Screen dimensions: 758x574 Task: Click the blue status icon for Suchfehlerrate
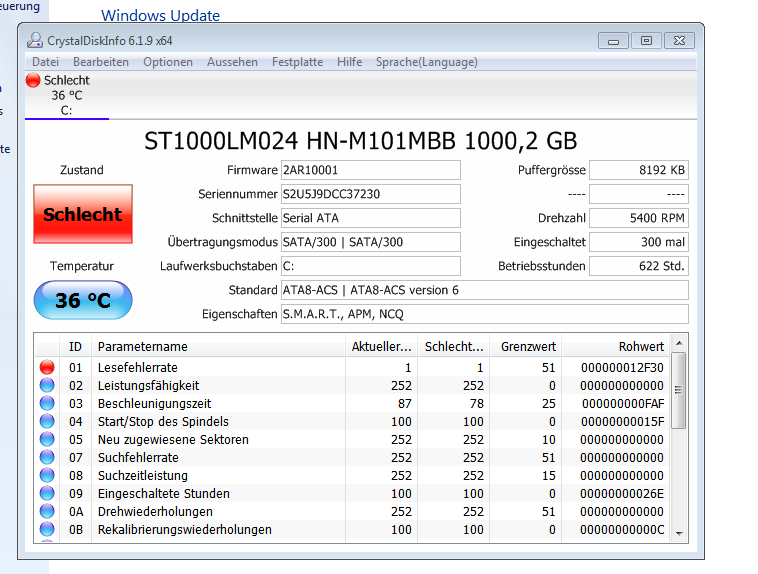coord(47,457)
